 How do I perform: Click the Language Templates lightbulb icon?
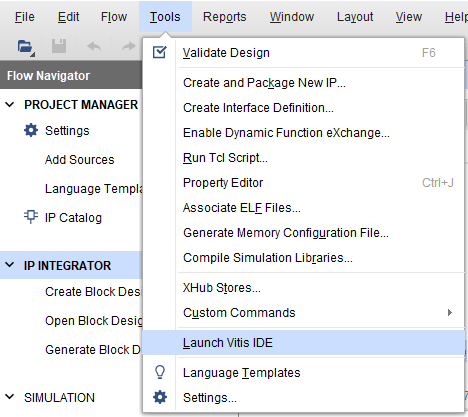pyautogui.click(x=160, y=372)
